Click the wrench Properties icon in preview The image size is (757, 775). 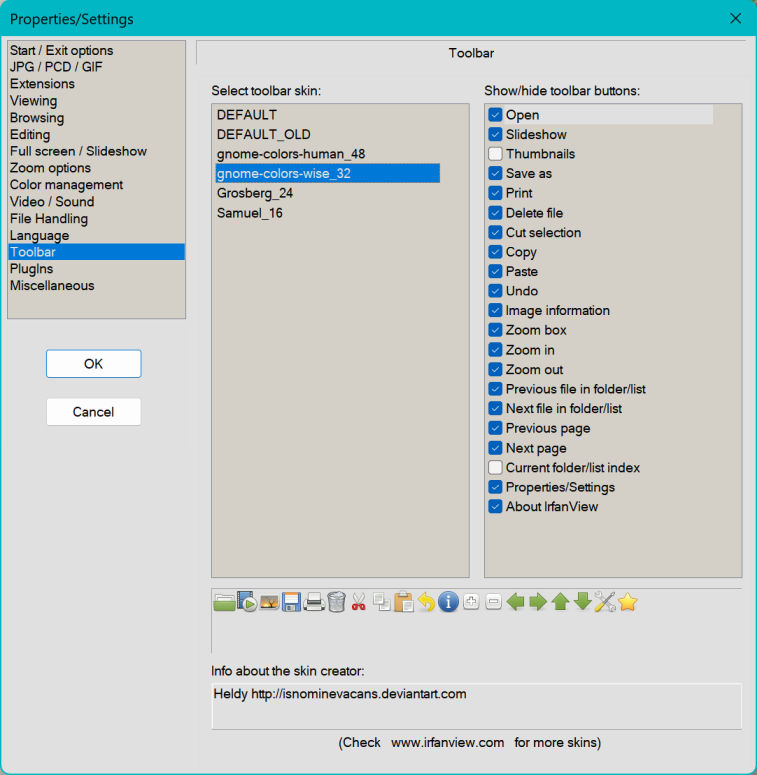coord(605,602)
